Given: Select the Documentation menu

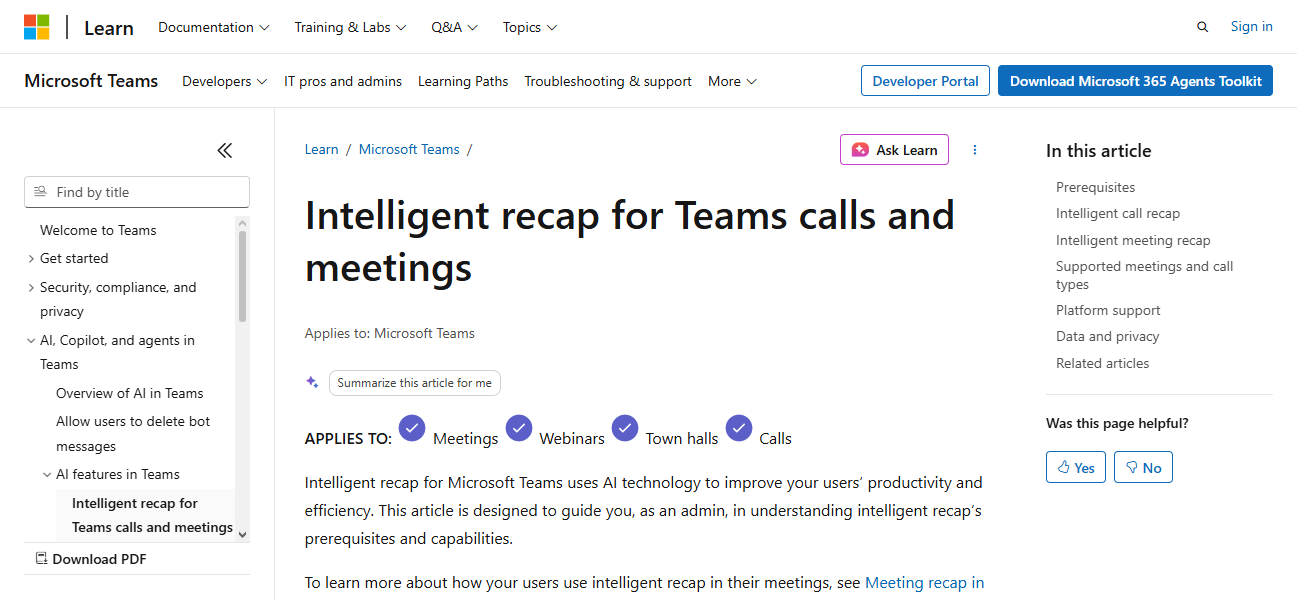Looking at the screenshot, I should (x=212, y=27).
